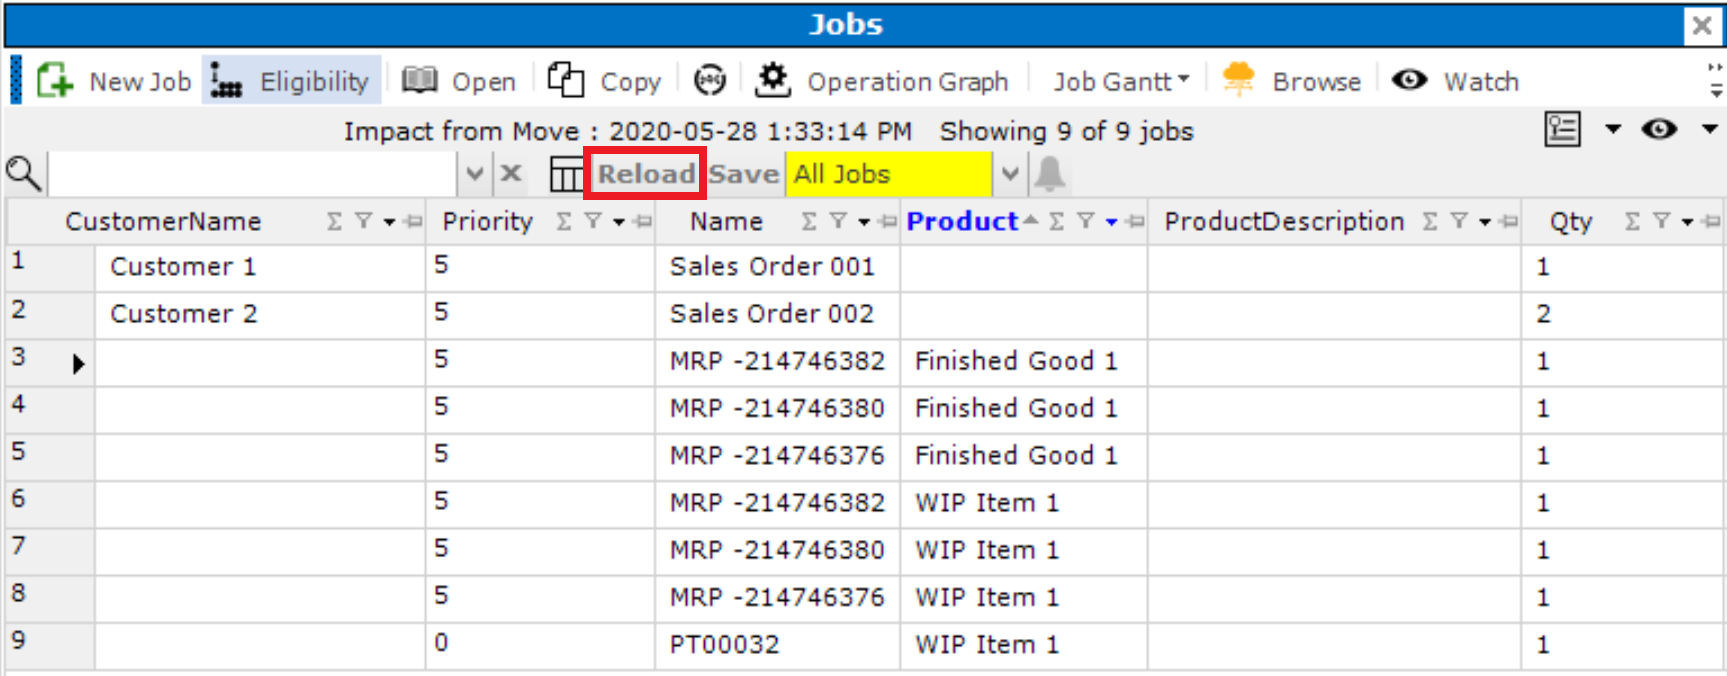Click the Save button
The image size is (1727, 676).
744,174
